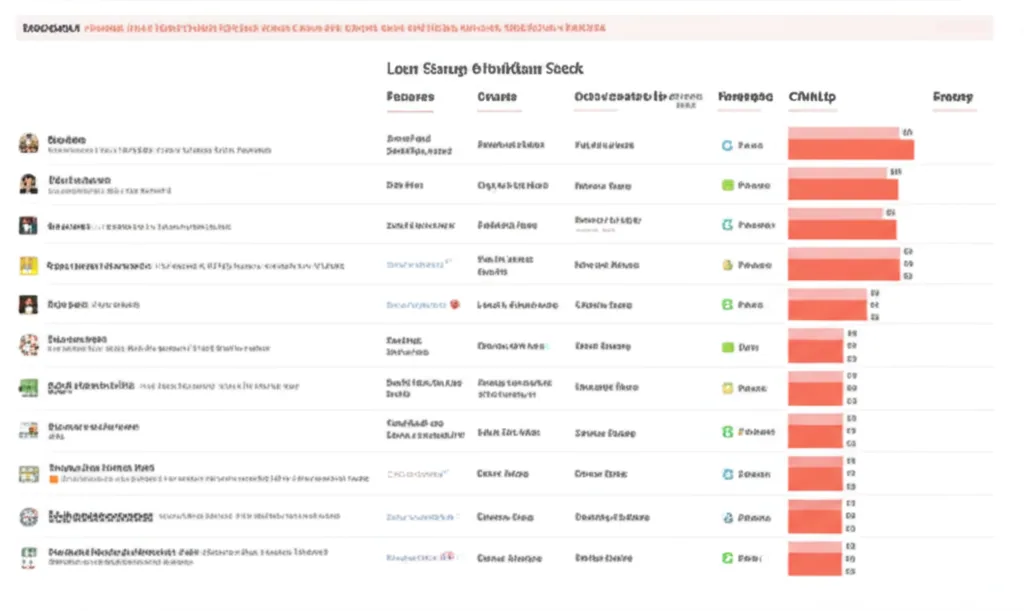This screenshot has width=1024, height=611.
Task: Click the first row's avatar icon
Action: click(28, 144)
